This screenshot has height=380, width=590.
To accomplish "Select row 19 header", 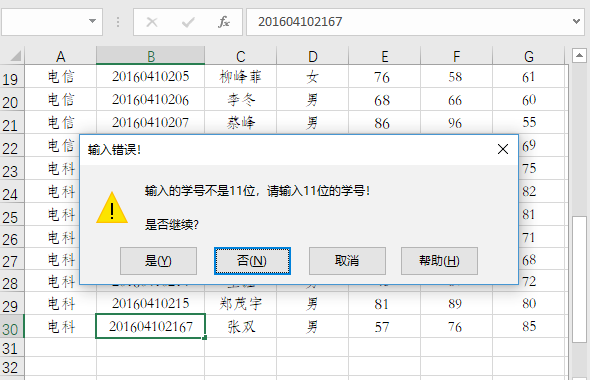I will [x=12, y=77].
